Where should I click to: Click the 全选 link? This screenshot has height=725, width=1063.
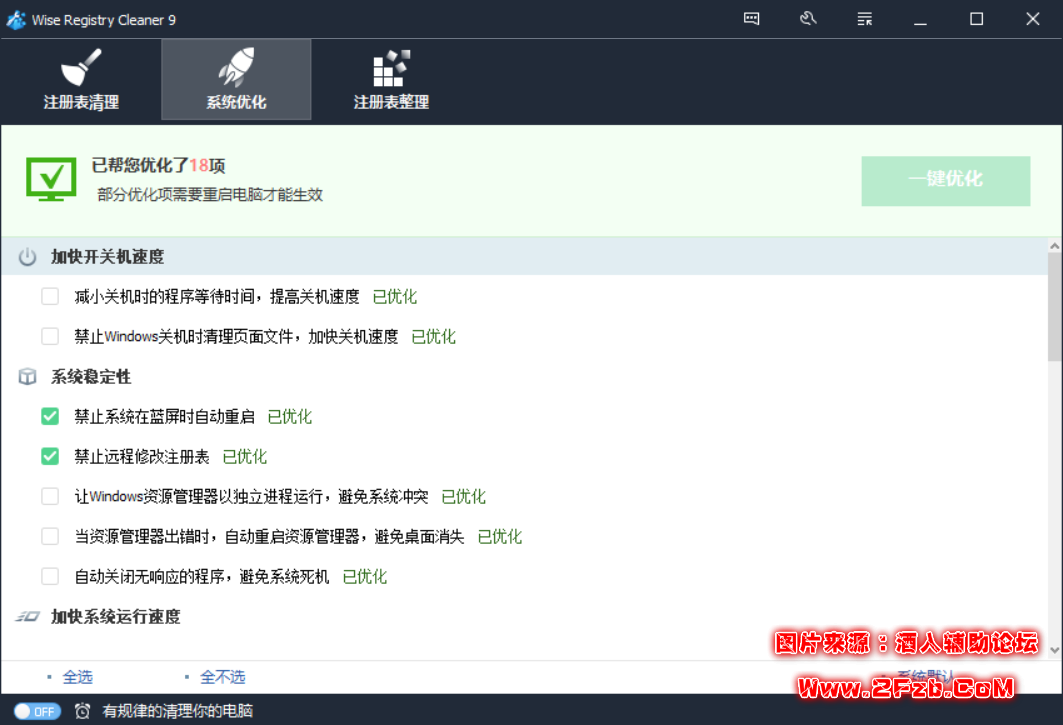click(77, 677)
